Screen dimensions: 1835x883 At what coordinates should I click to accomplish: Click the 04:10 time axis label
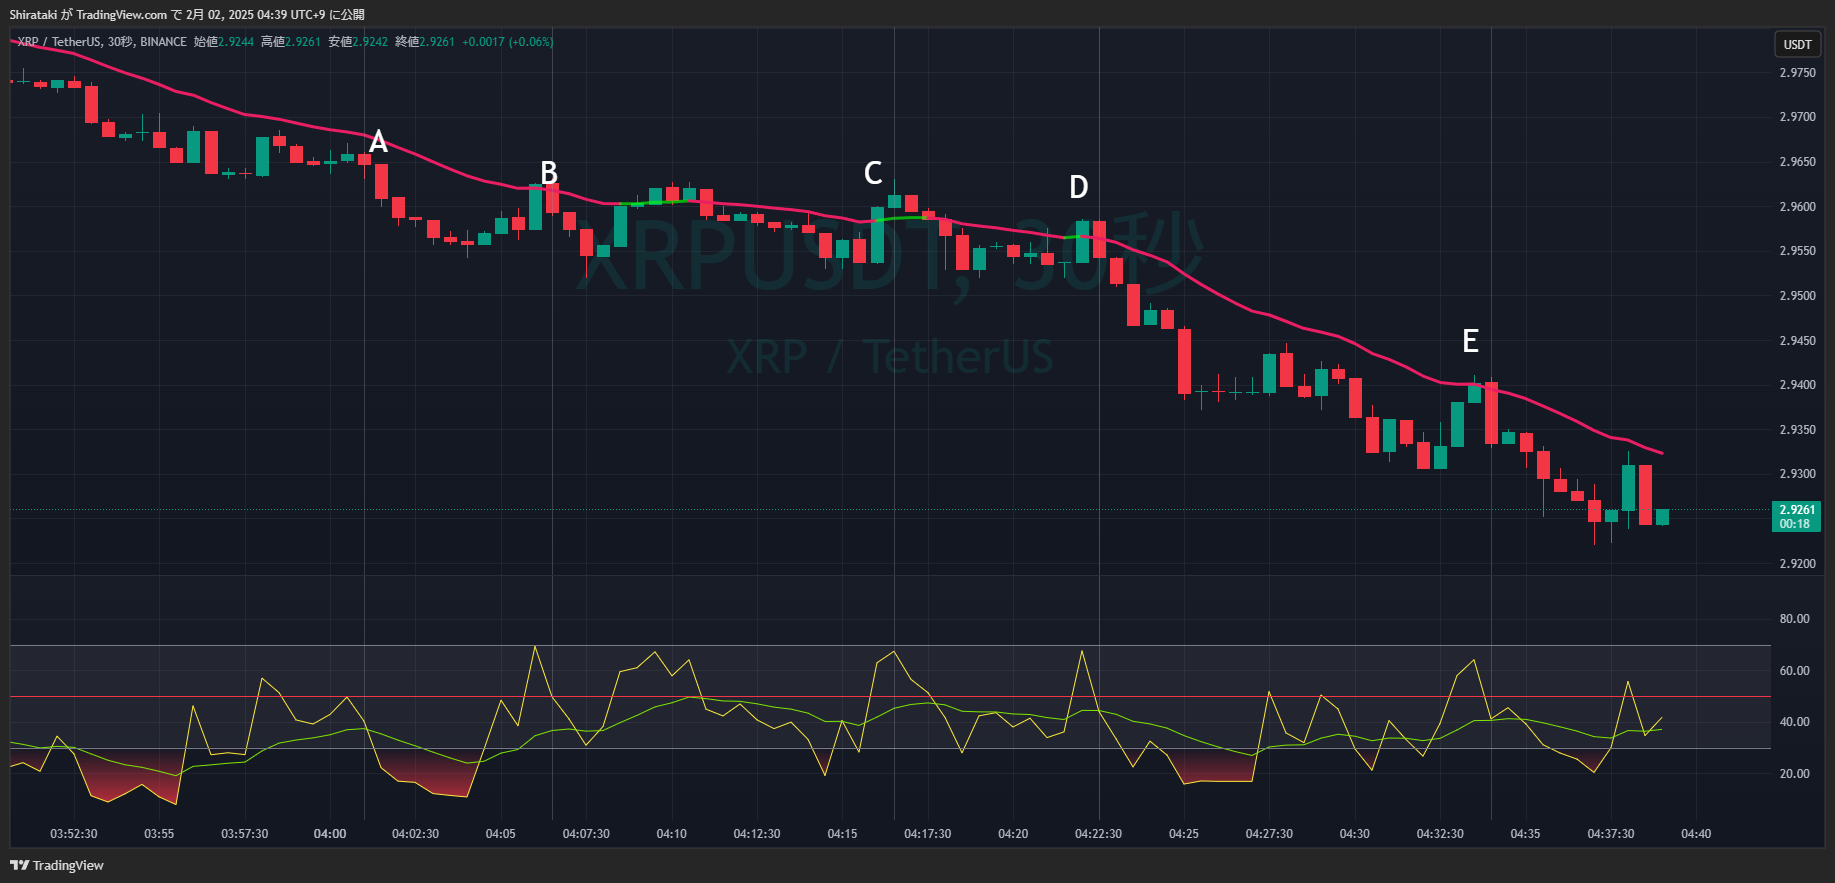pos(672,834)
